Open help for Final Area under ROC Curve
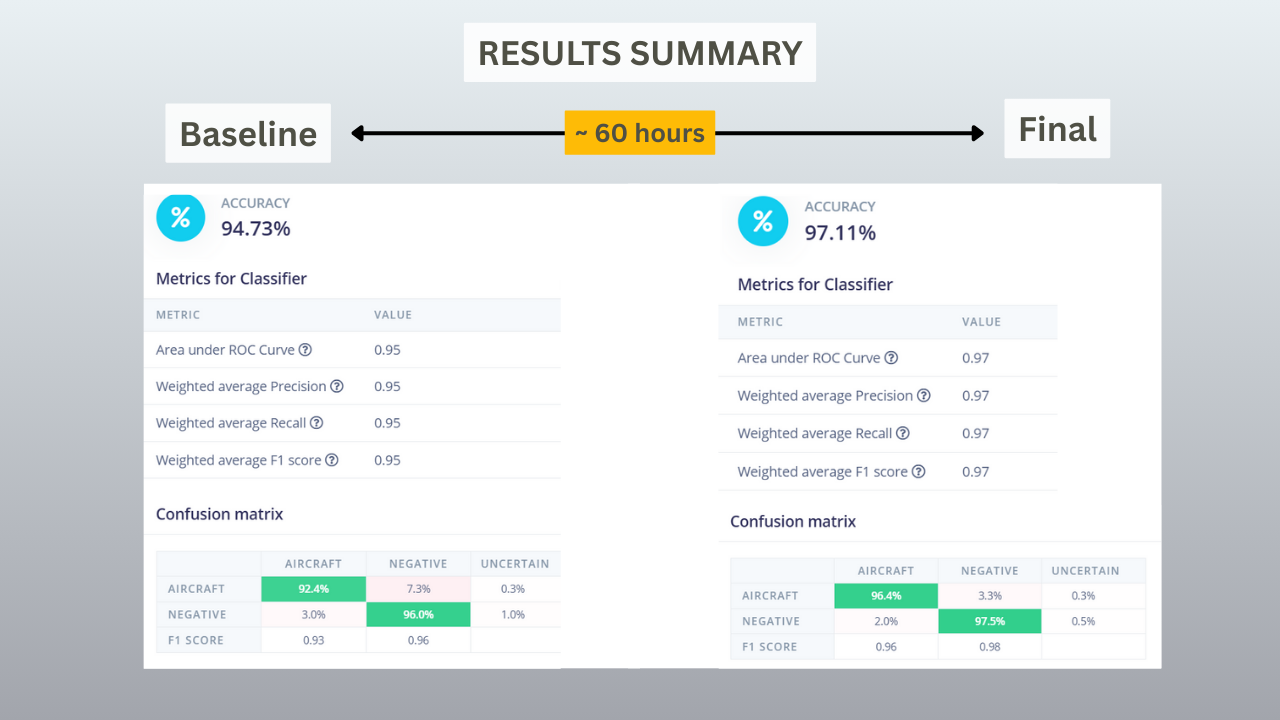 click(x=891, y=358)
